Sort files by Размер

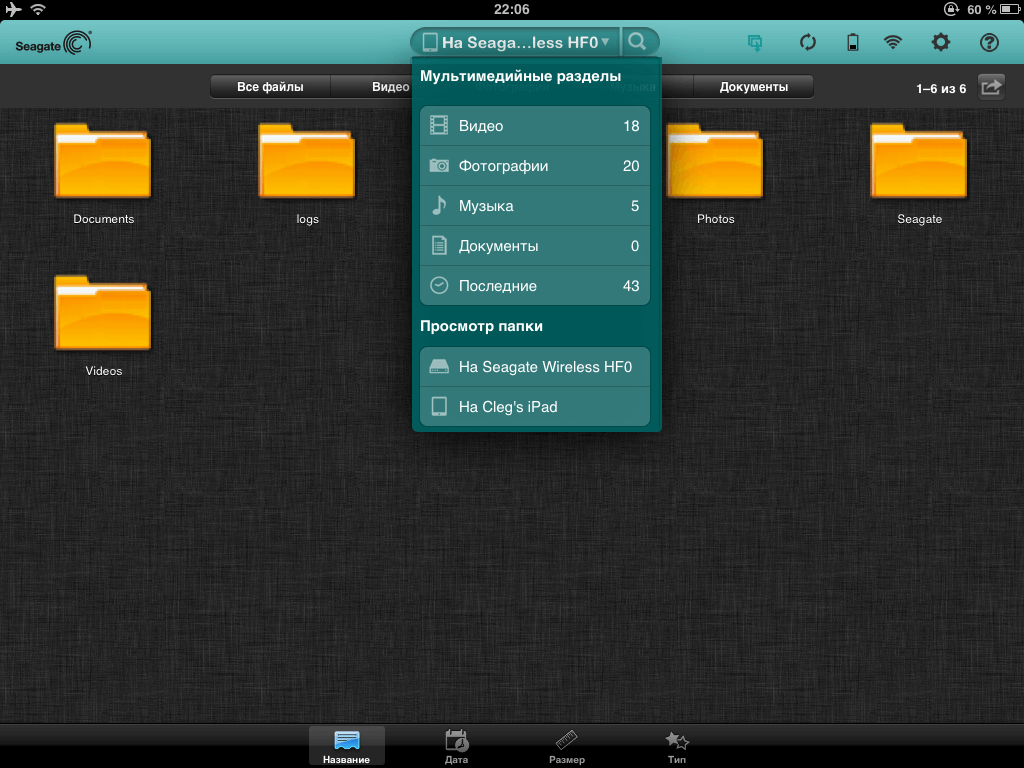[x=566, y=746]
